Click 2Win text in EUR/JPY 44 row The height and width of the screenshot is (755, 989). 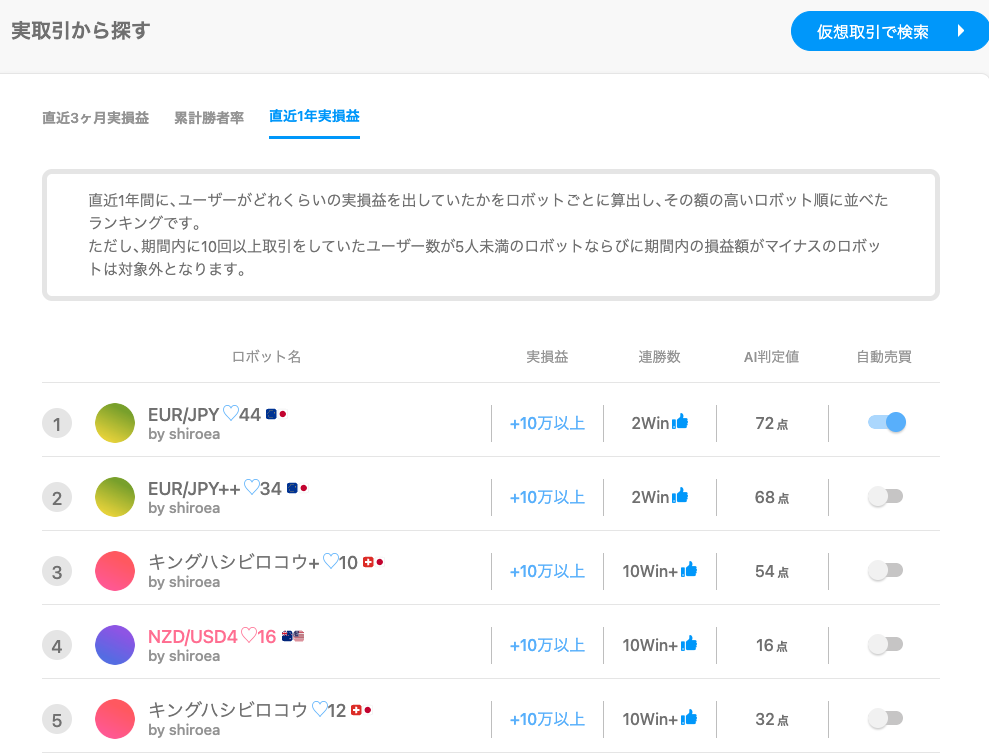pos(650,423)
